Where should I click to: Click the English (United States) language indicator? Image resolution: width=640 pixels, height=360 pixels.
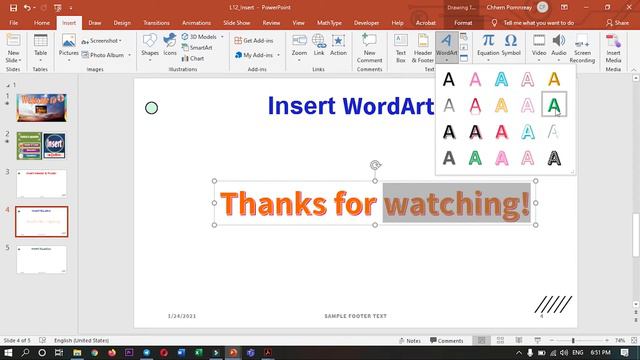[81, 340]
